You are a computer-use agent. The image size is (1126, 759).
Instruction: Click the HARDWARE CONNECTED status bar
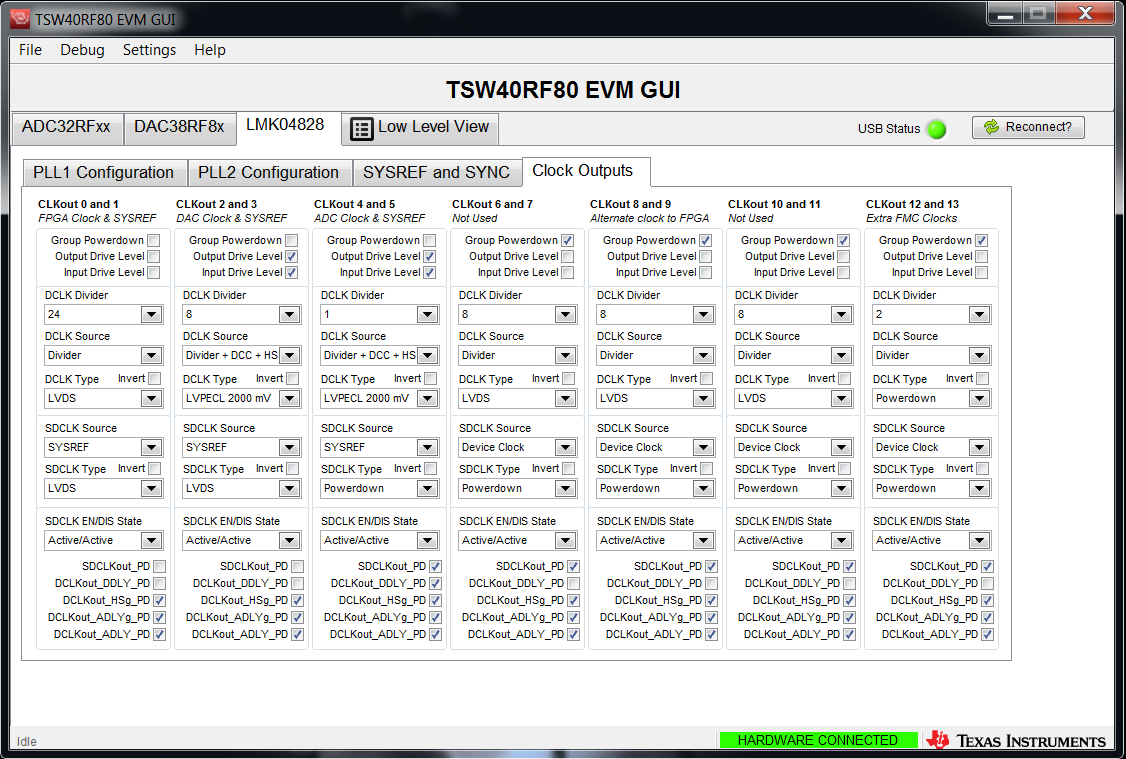pyautogui.click(x=818, y=740)
